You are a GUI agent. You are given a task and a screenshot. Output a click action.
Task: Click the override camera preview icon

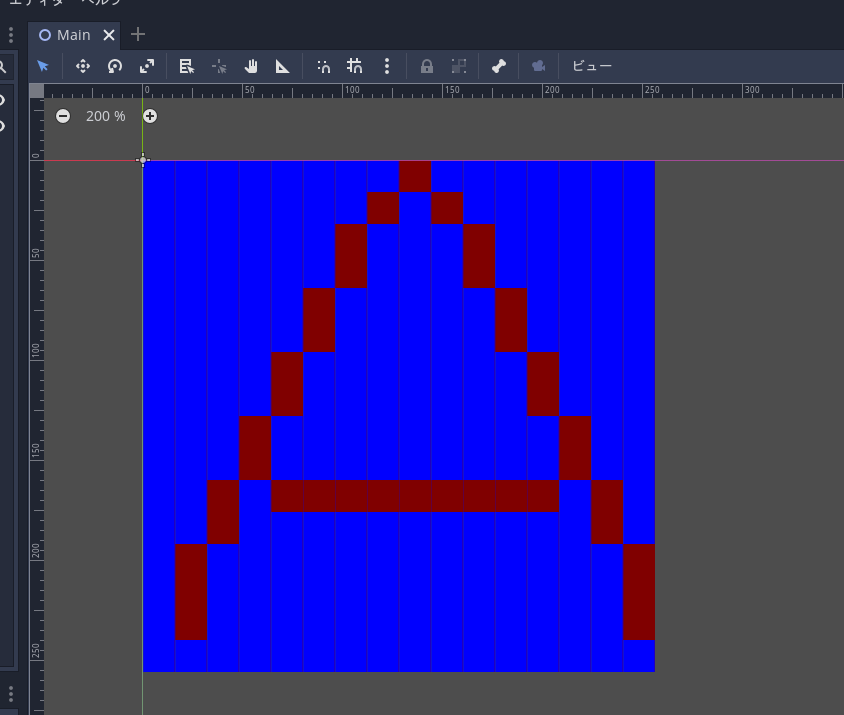click(x=539, y=66)
